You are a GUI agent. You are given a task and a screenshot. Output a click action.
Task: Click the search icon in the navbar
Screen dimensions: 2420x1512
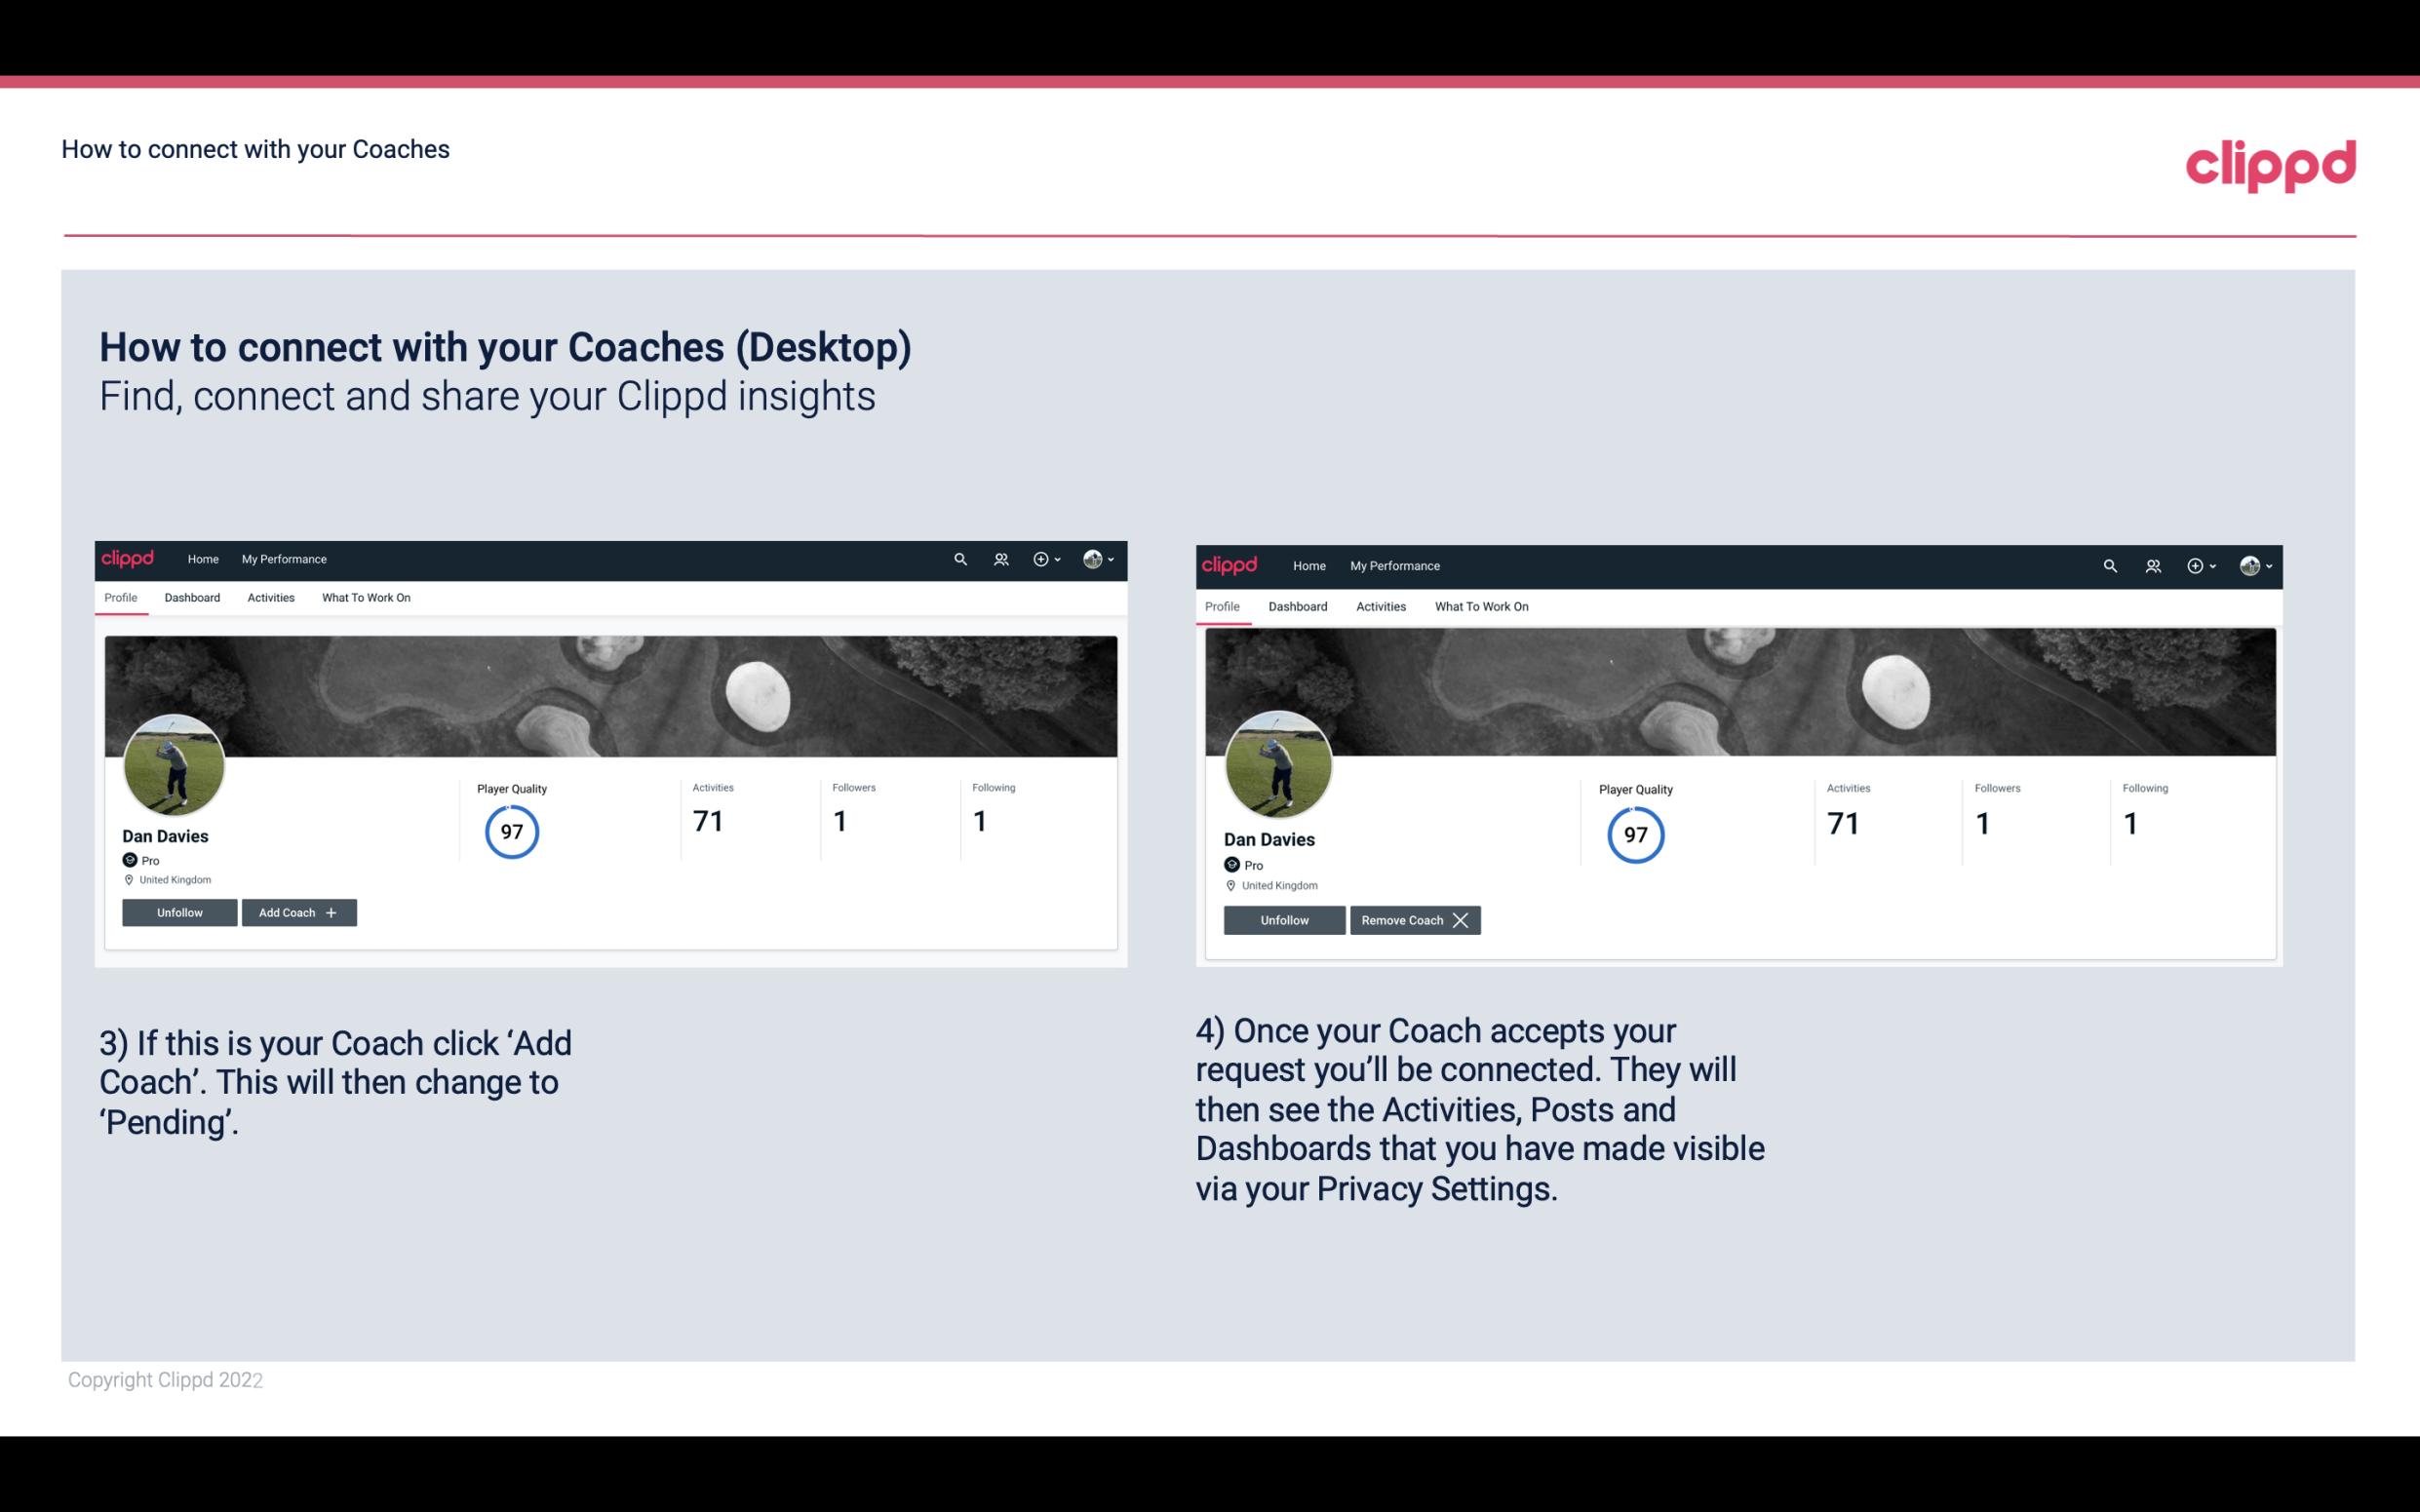click(x=961, y=558)
